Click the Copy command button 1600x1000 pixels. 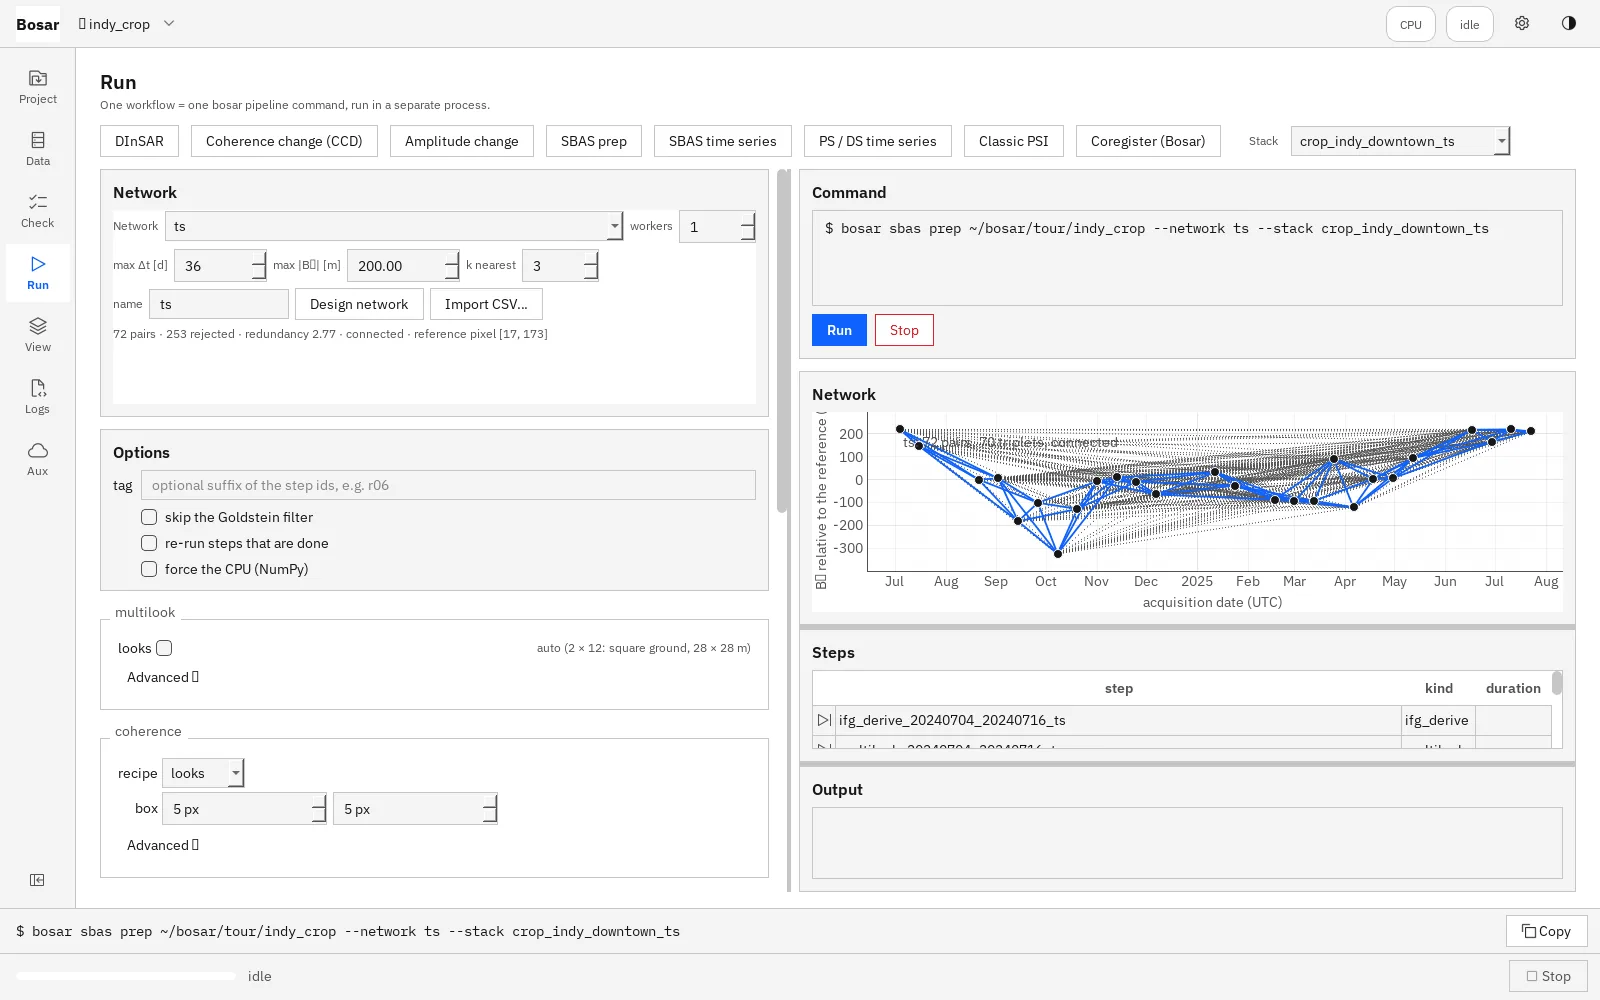pos(1546,931)
